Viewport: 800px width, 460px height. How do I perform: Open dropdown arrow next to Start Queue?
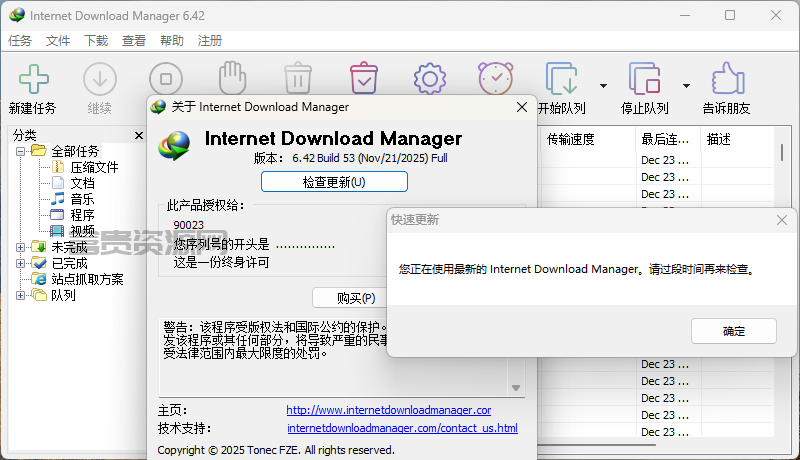pos(604,86)
